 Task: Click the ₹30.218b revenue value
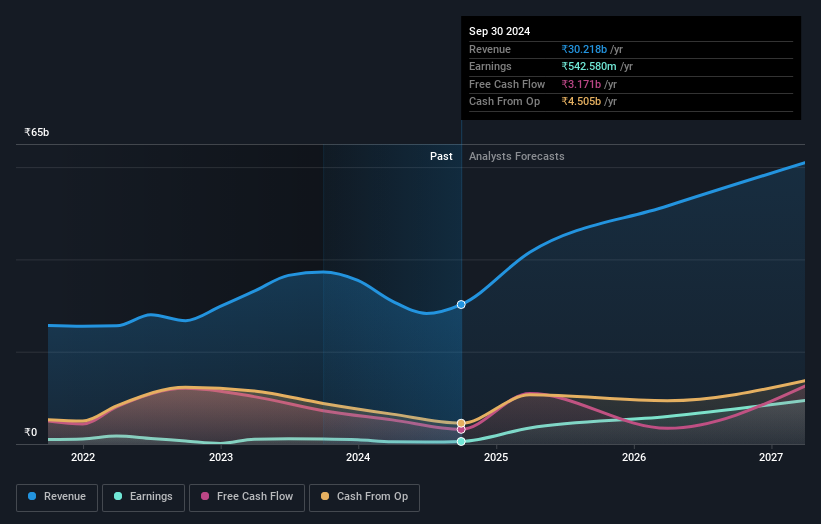(584, 49)
